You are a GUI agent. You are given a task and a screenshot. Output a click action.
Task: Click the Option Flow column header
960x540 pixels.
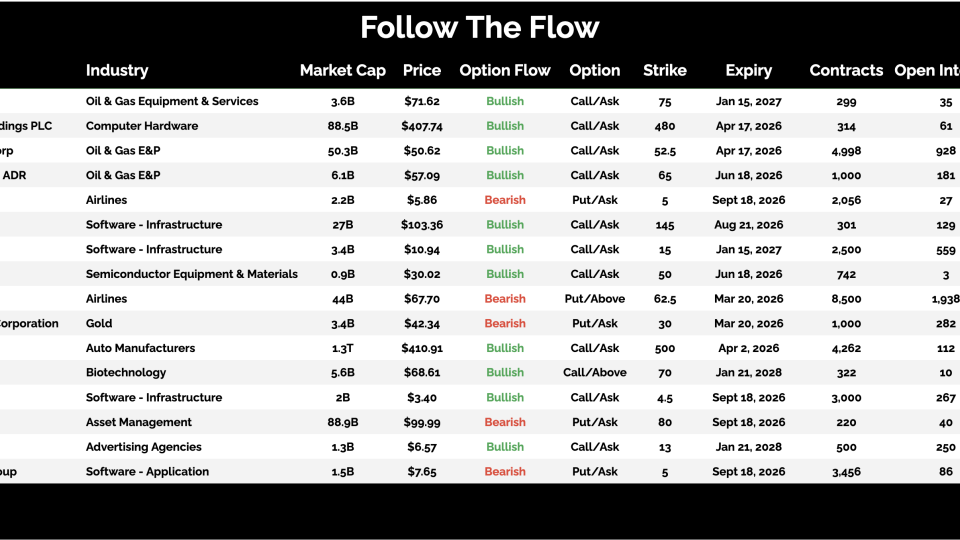(505, 70)
